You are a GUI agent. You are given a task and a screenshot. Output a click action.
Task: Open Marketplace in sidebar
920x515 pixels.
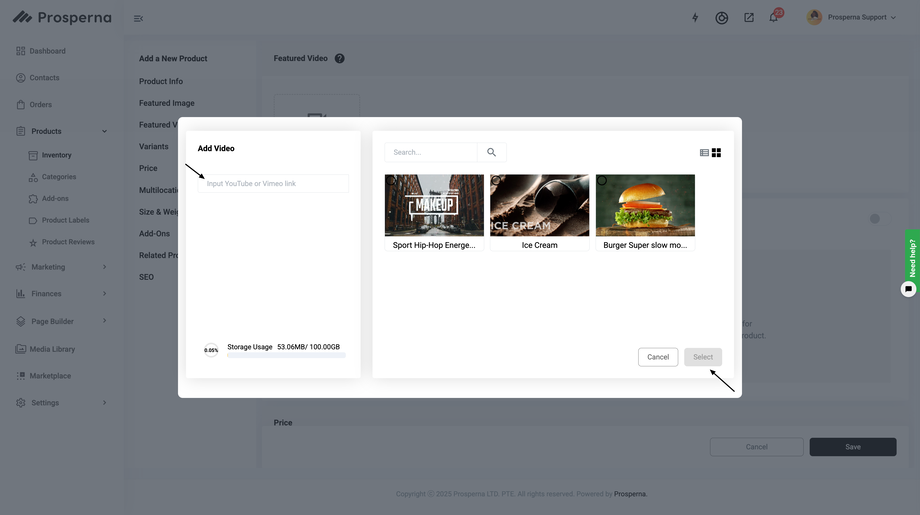(x=43, y=376)
